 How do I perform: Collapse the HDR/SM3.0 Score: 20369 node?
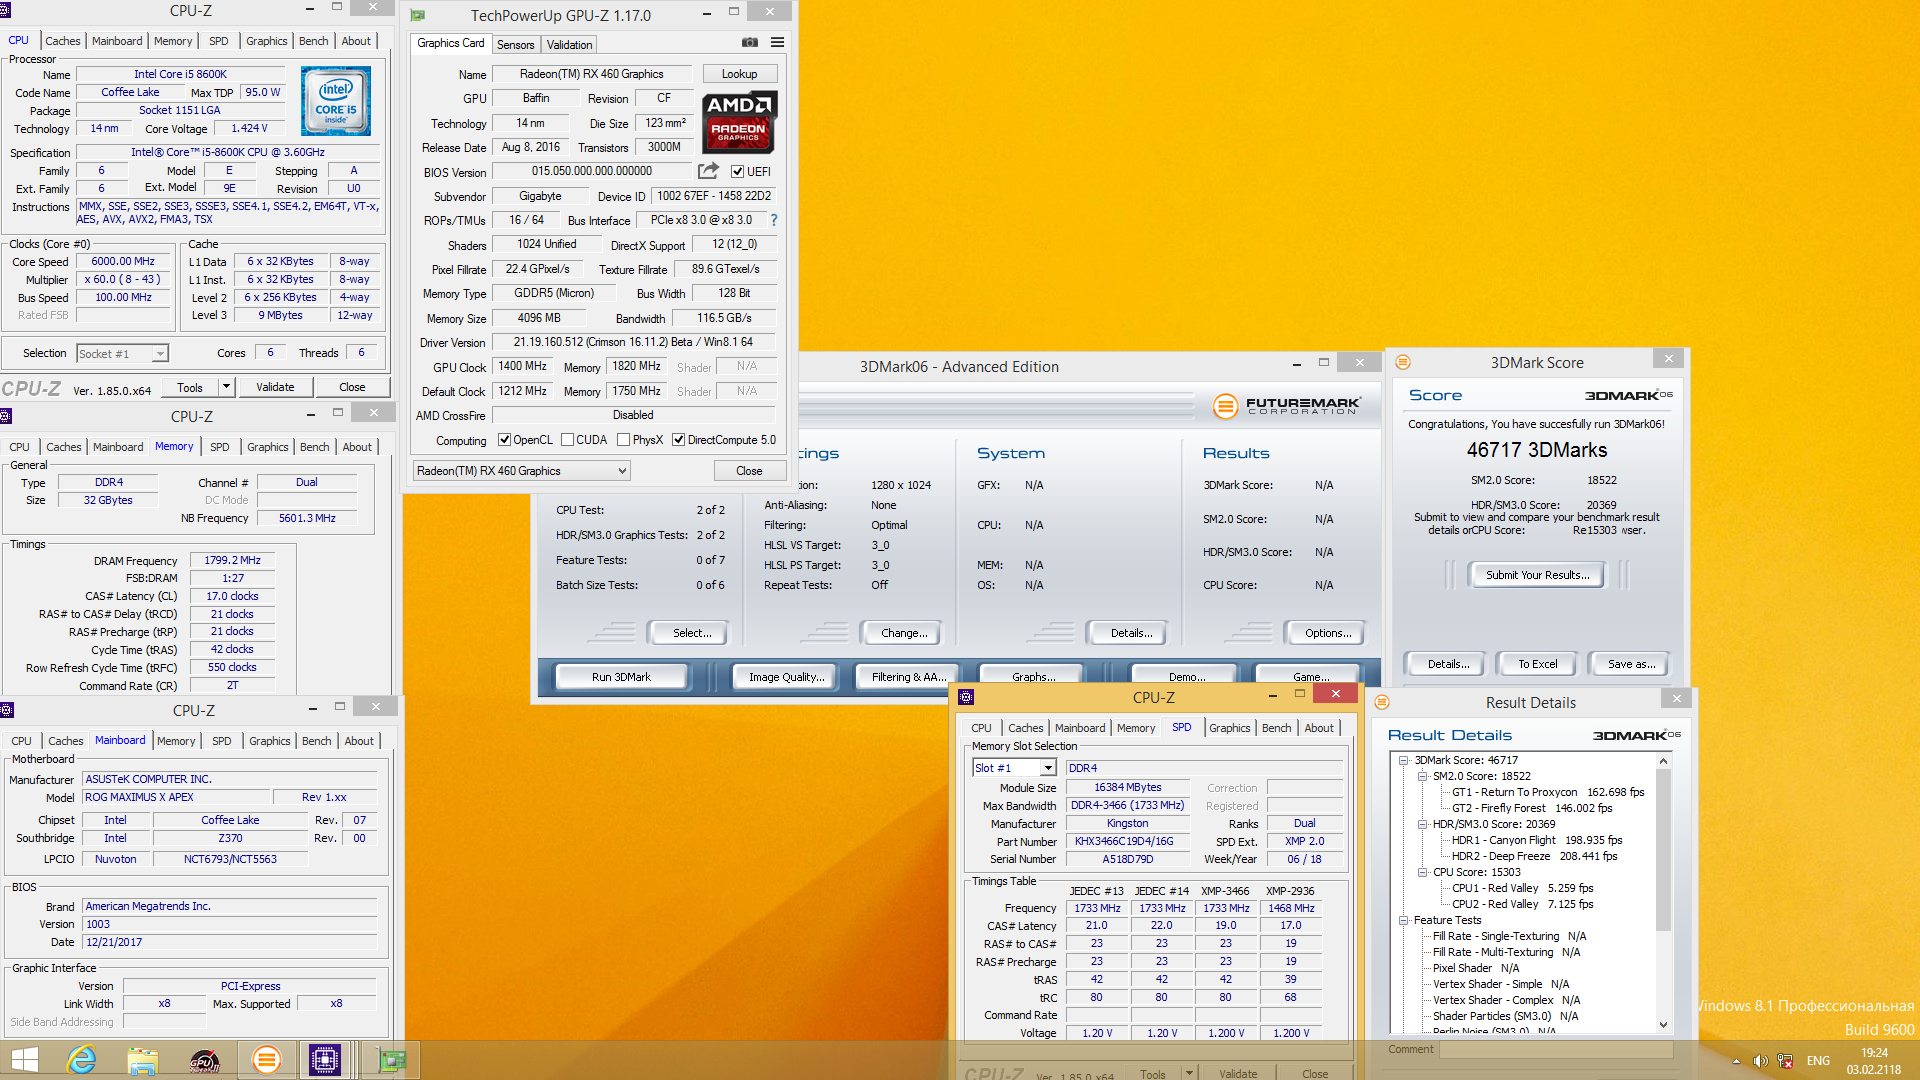(x=1422, y=824)
